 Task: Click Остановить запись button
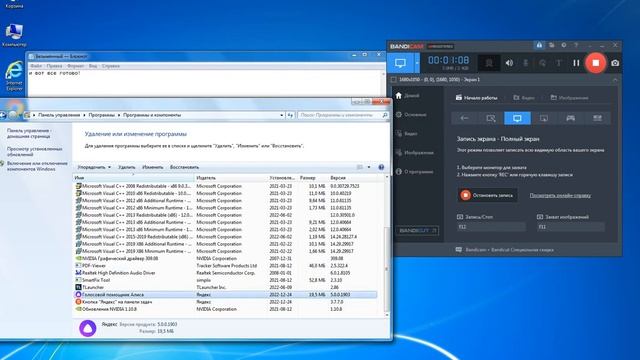[487, 195]
